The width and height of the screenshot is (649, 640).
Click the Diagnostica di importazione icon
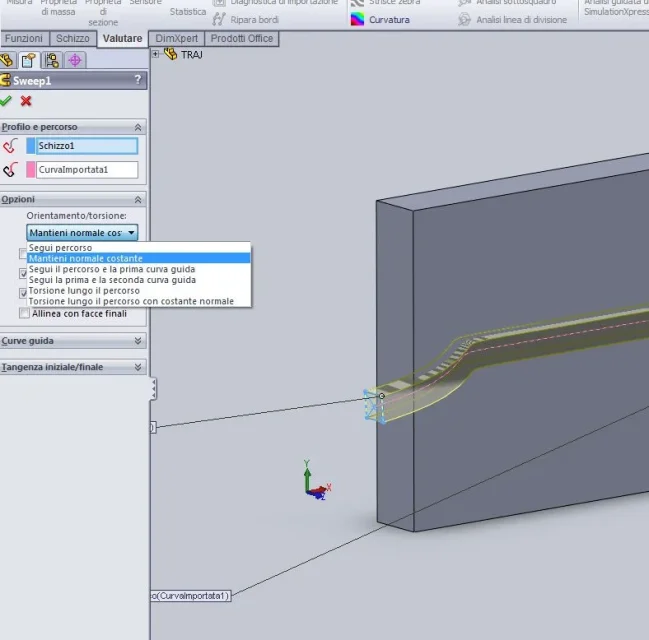point(219,3)
